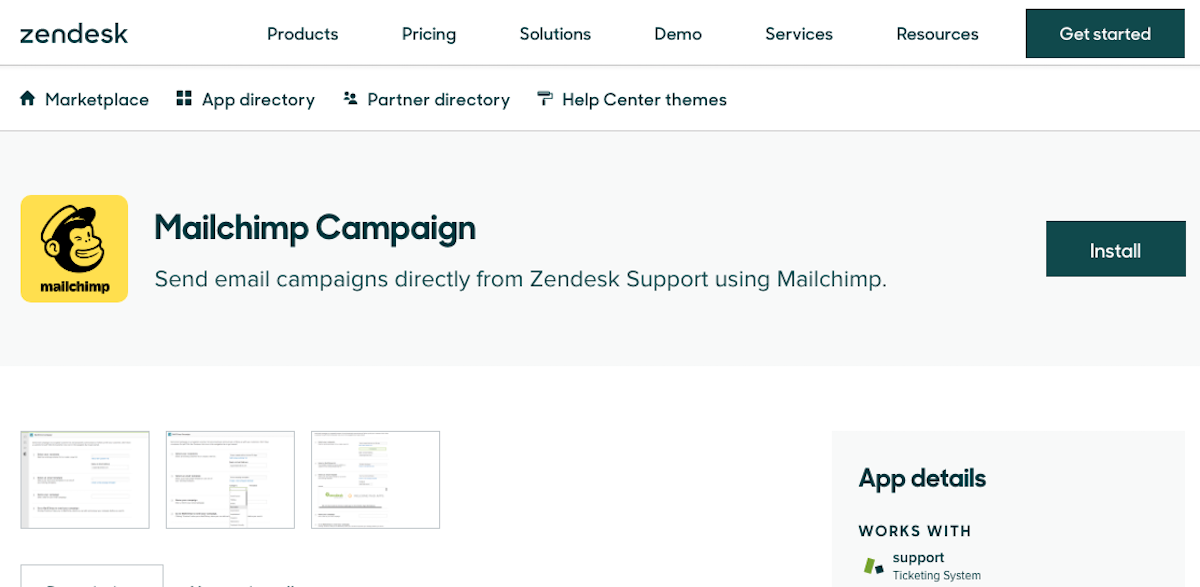1200x587 pixels.
Task: Open the Products menu
Action: tap(302, 33)
